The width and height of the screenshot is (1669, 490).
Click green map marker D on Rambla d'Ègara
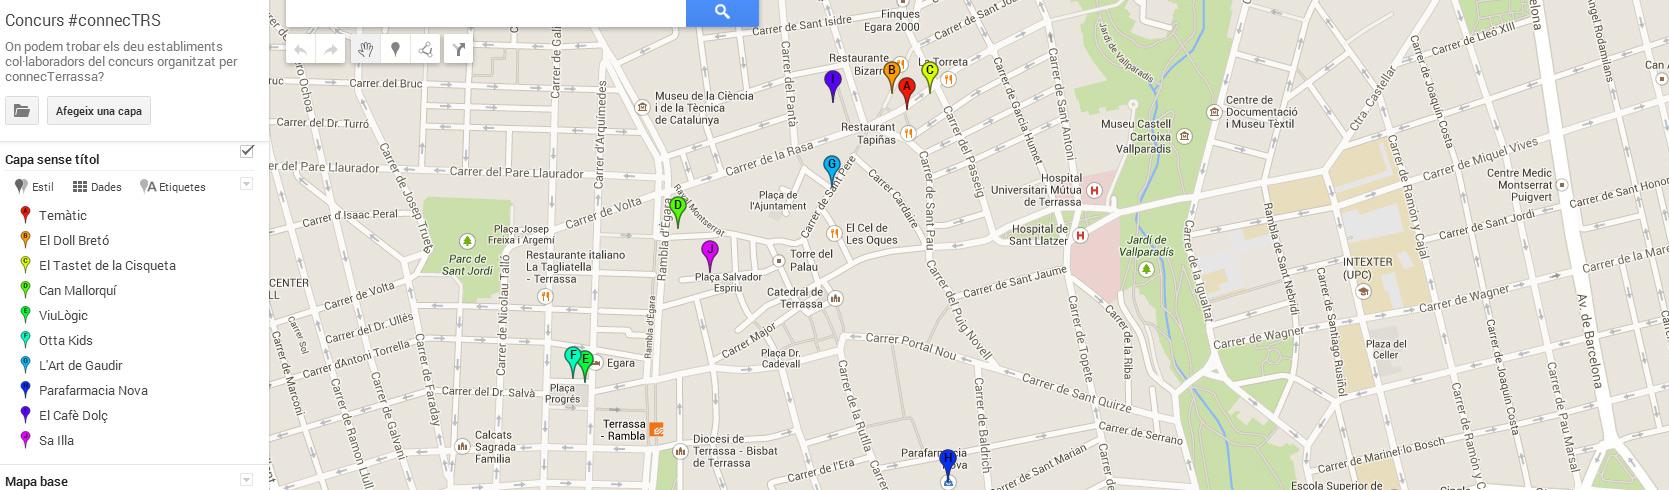[678, 212]
